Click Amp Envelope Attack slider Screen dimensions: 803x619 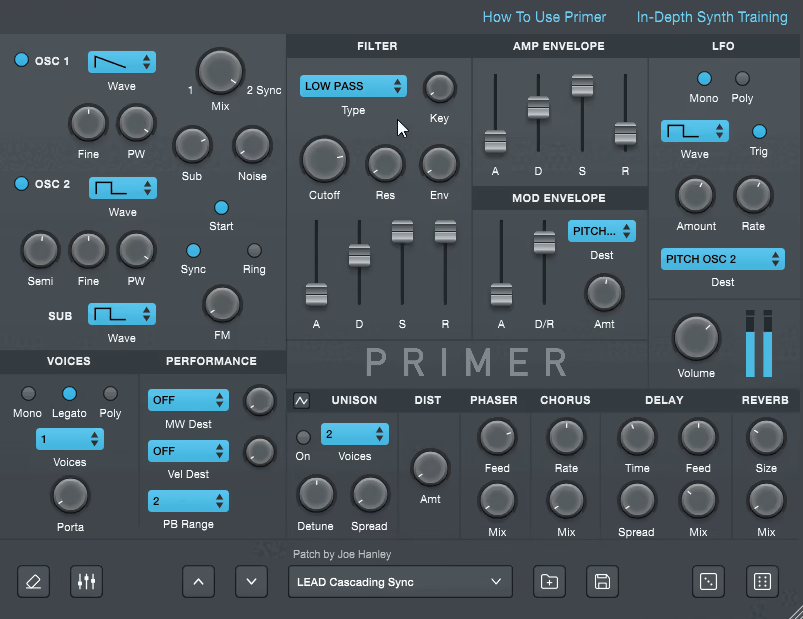point(495,142)
